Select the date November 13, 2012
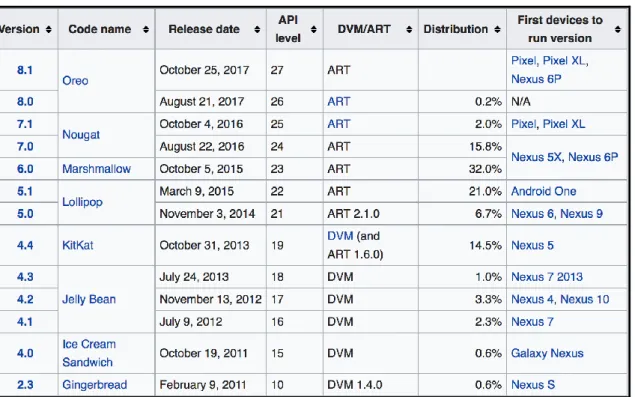The width and height of the screenshot is (635, 397). tap(211, 299)
